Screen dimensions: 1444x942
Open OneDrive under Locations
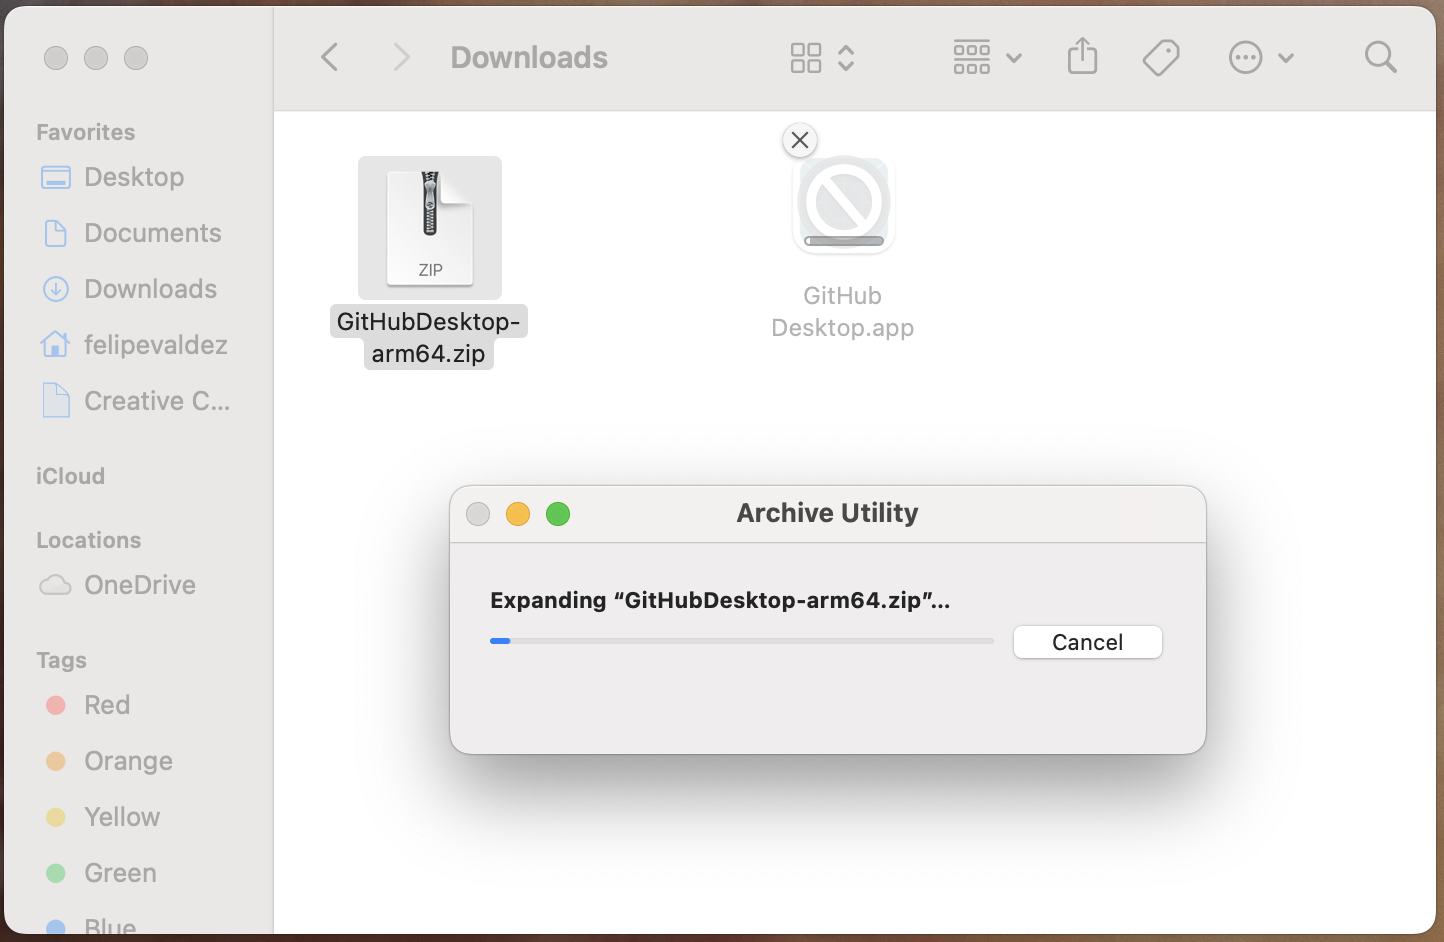tap(139, 585)
